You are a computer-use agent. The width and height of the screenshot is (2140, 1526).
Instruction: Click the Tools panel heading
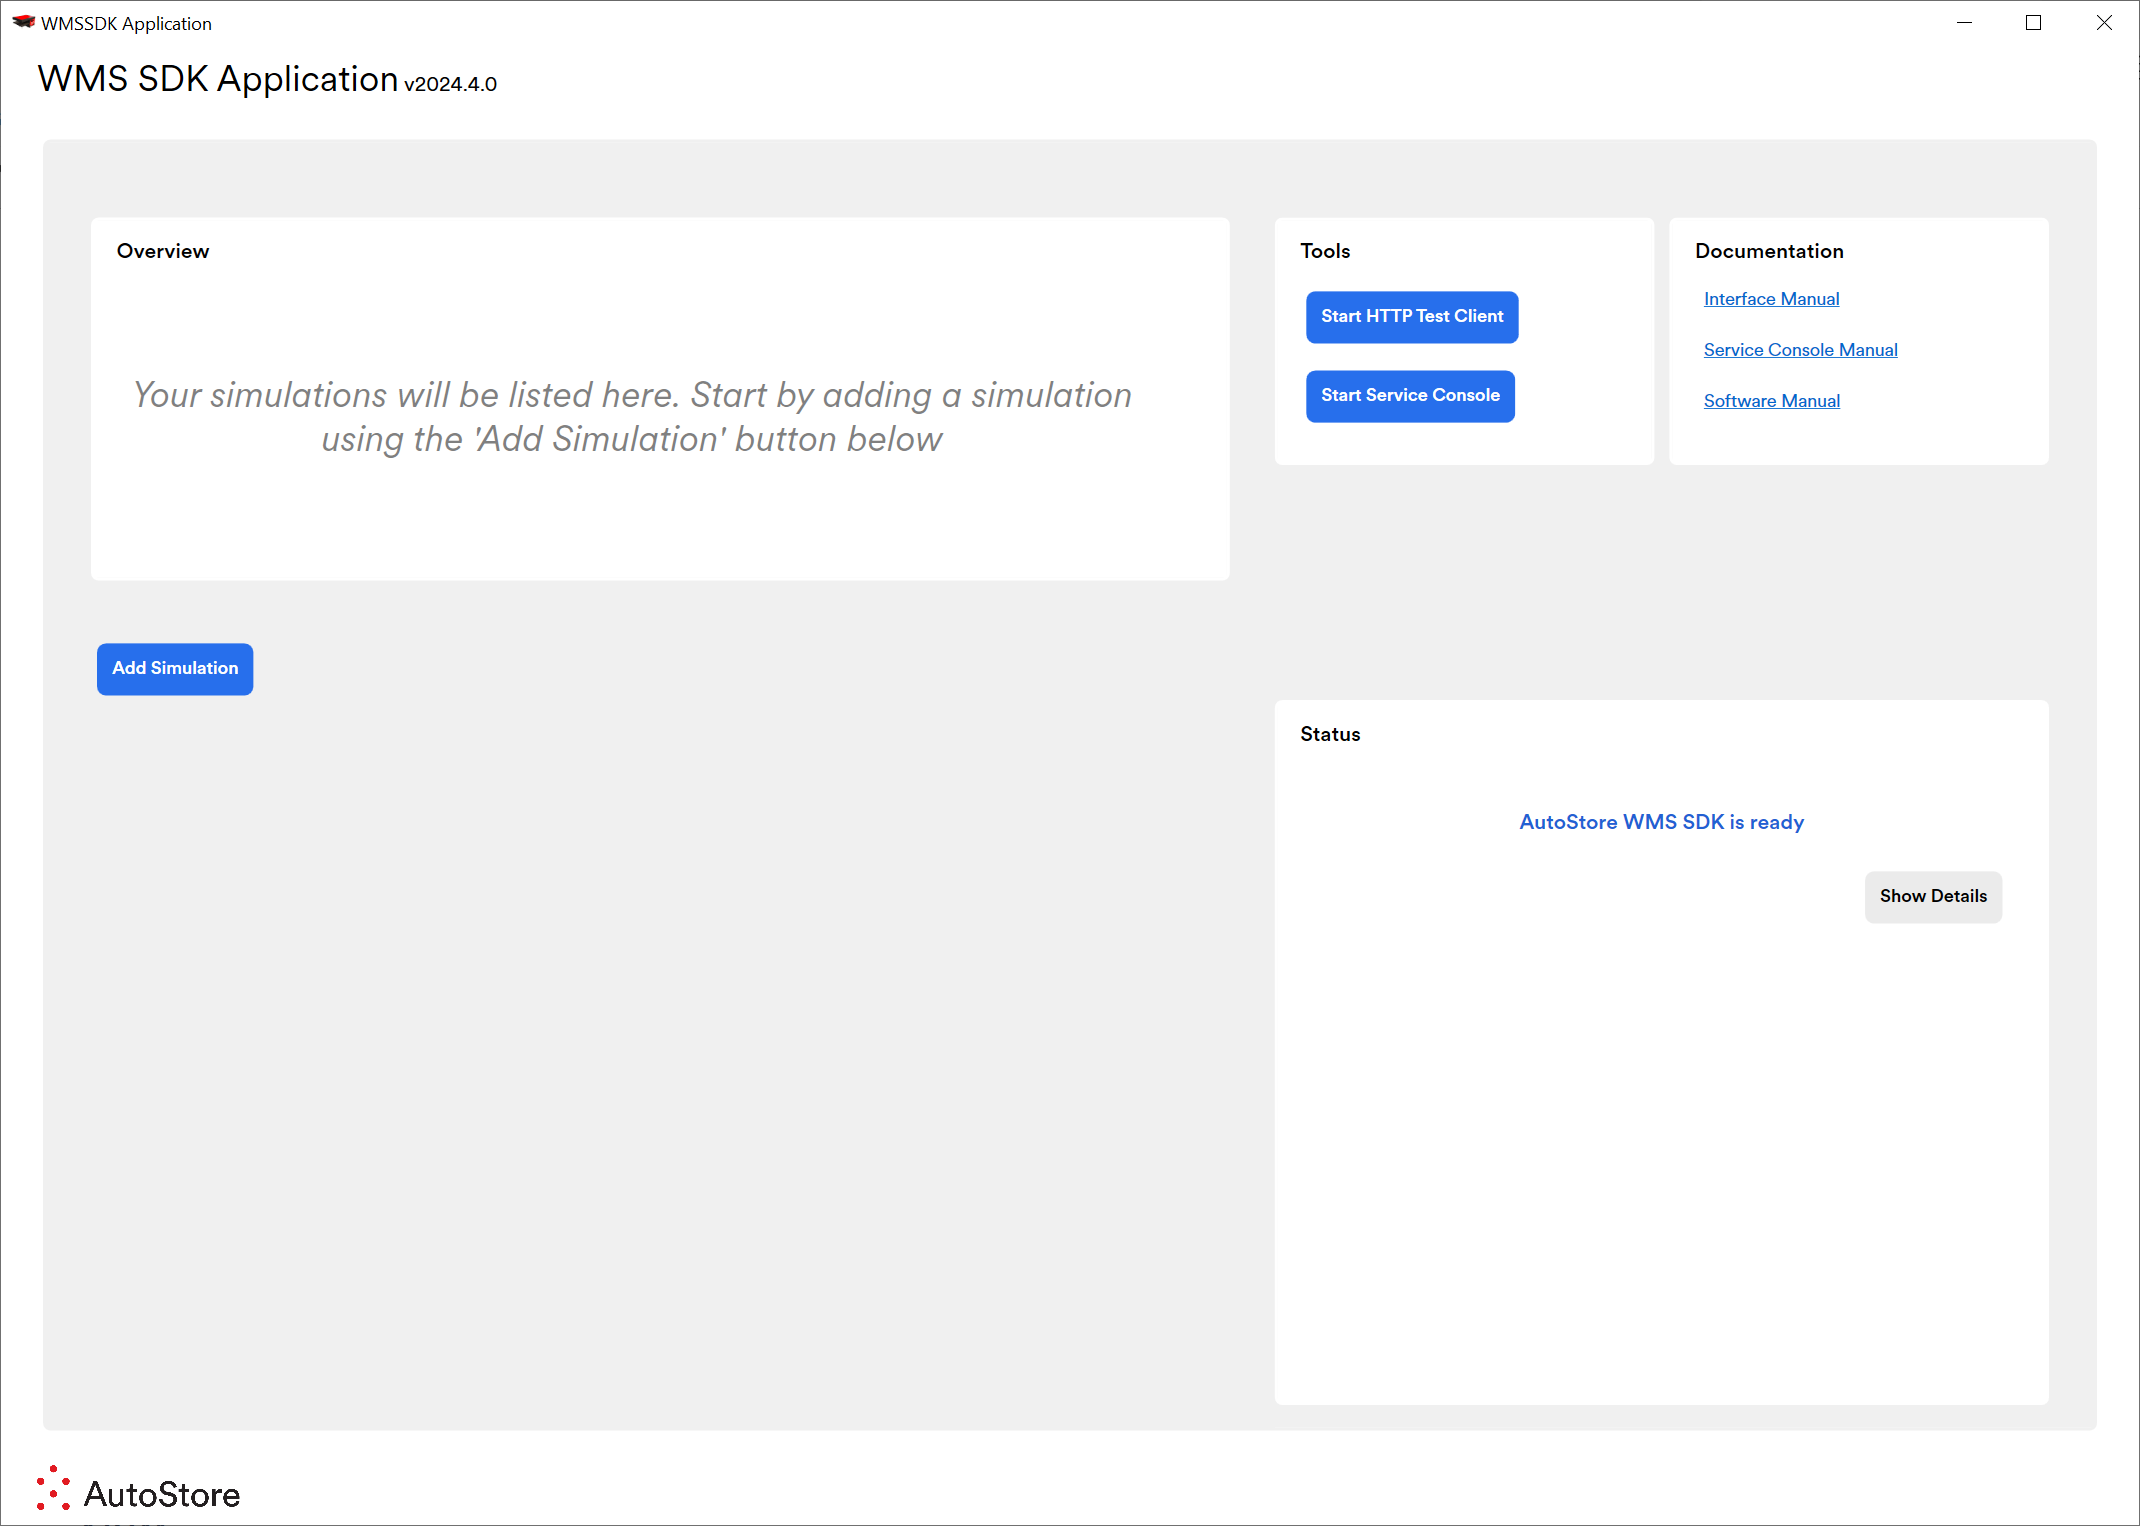(1325, 251)
